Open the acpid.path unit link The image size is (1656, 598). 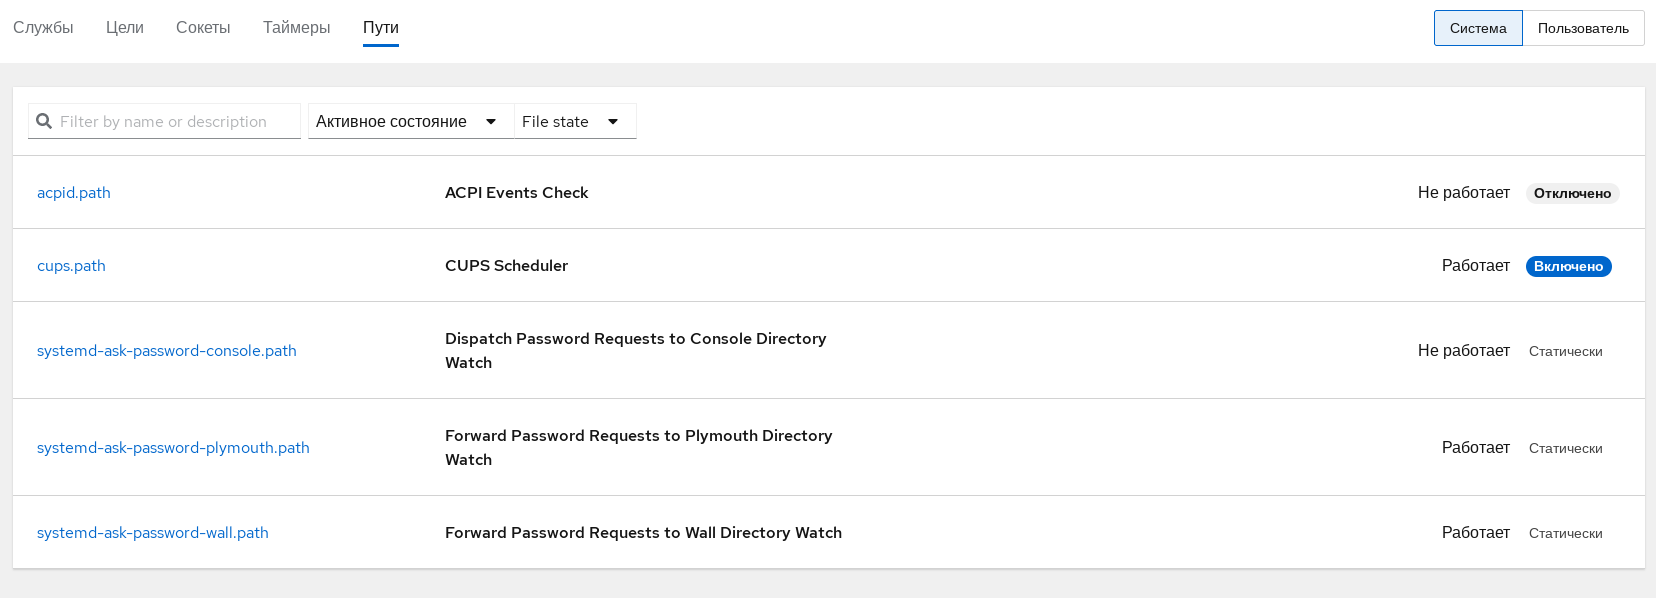[74, 193]
